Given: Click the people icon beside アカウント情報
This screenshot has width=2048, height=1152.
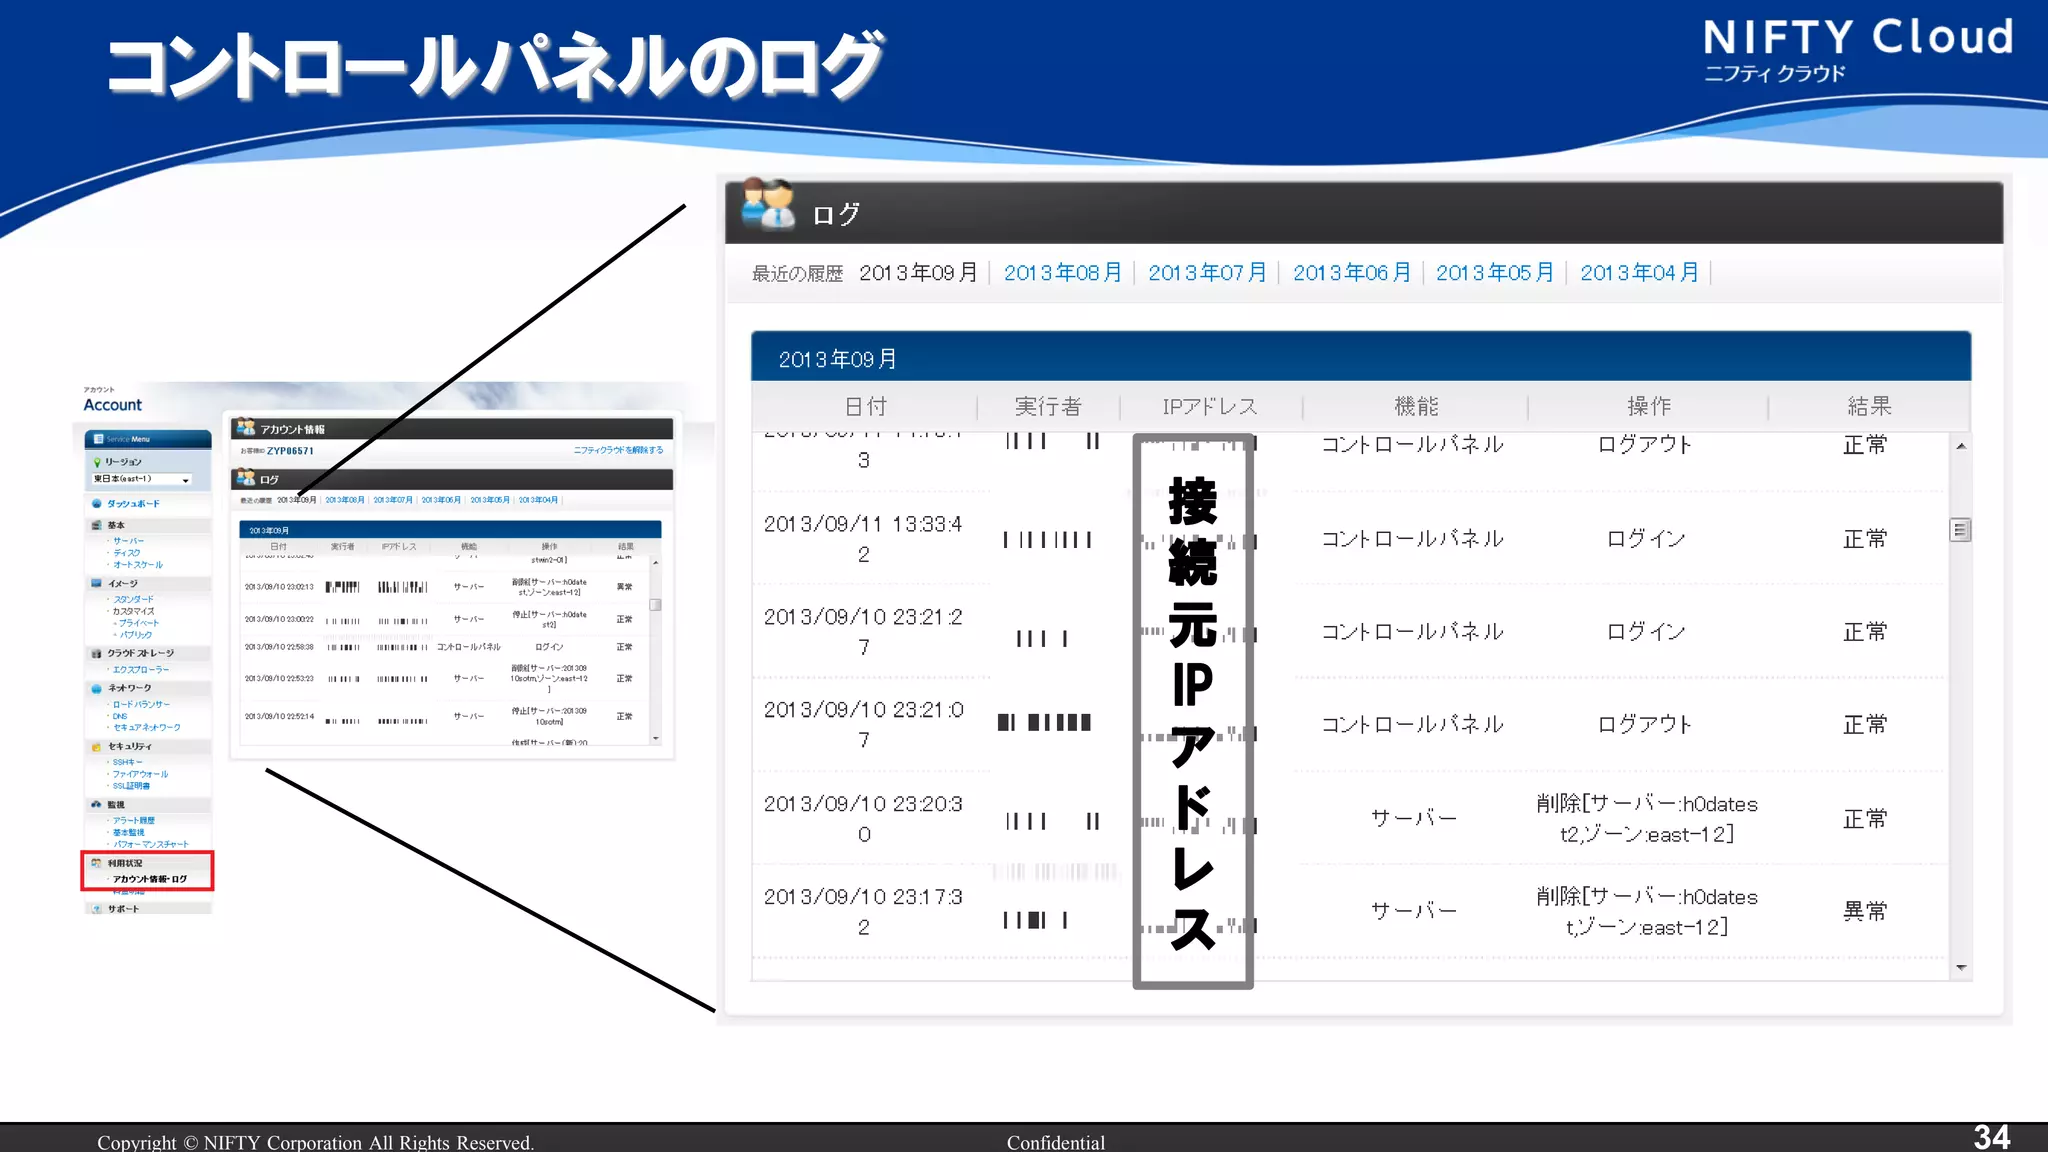Looking at the screenshot, I should coord(246,428).
